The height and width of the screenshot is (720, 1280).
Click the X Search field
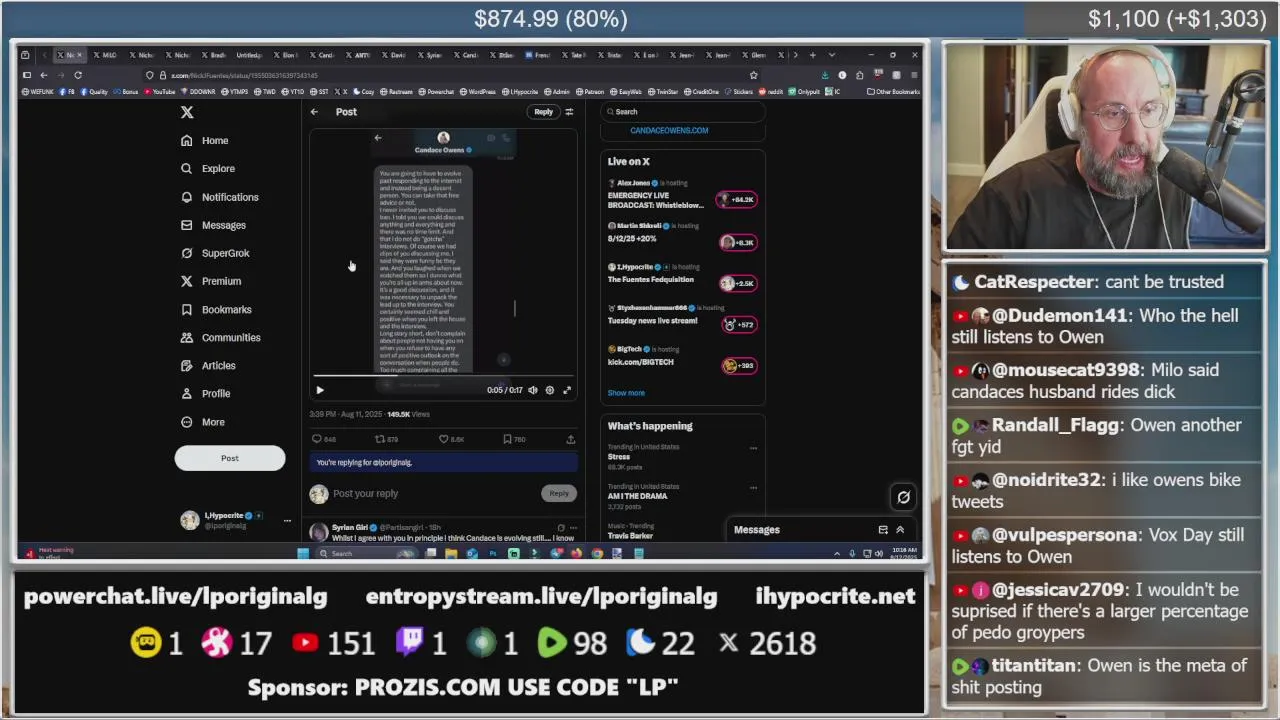(683, 112)
